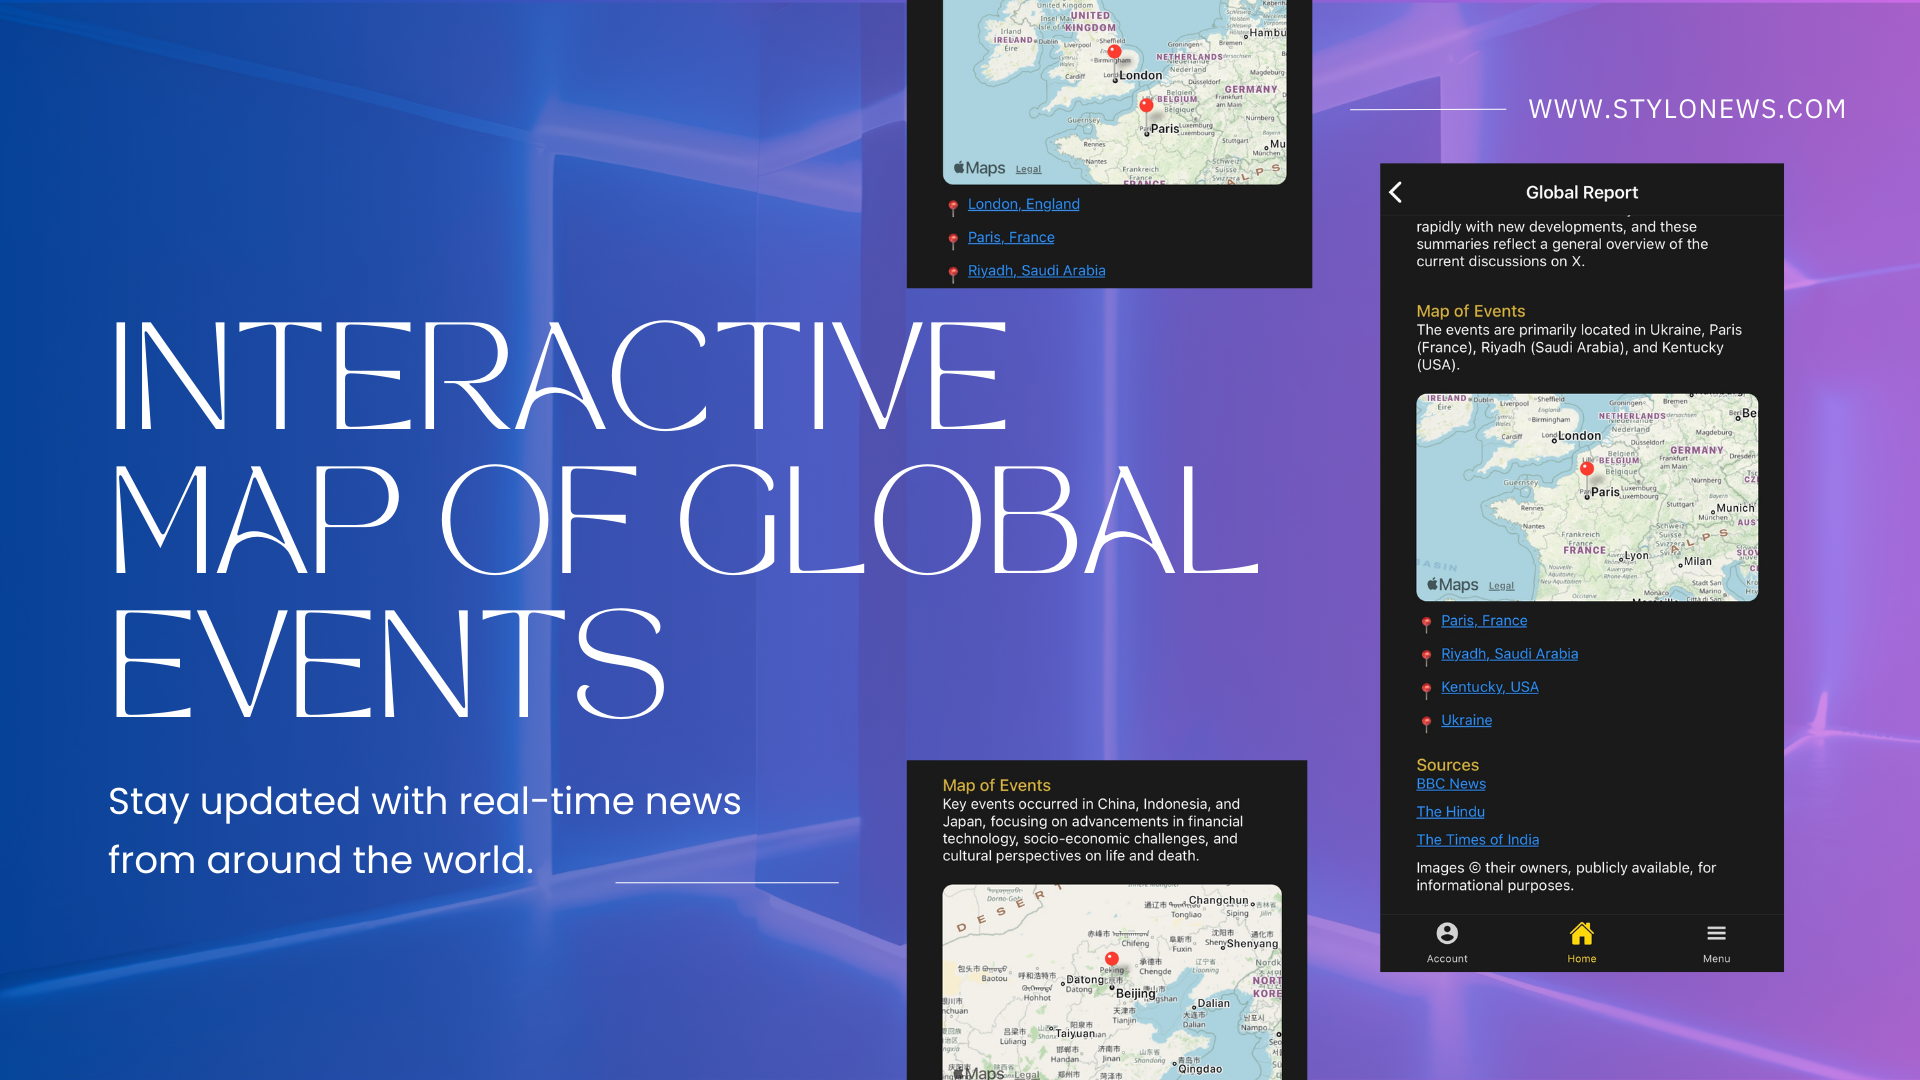Image resolution: width=1920 pixels, height=1080 pixels.
Task: Click the Legal link on the right map
Action: click(1501, 586)
